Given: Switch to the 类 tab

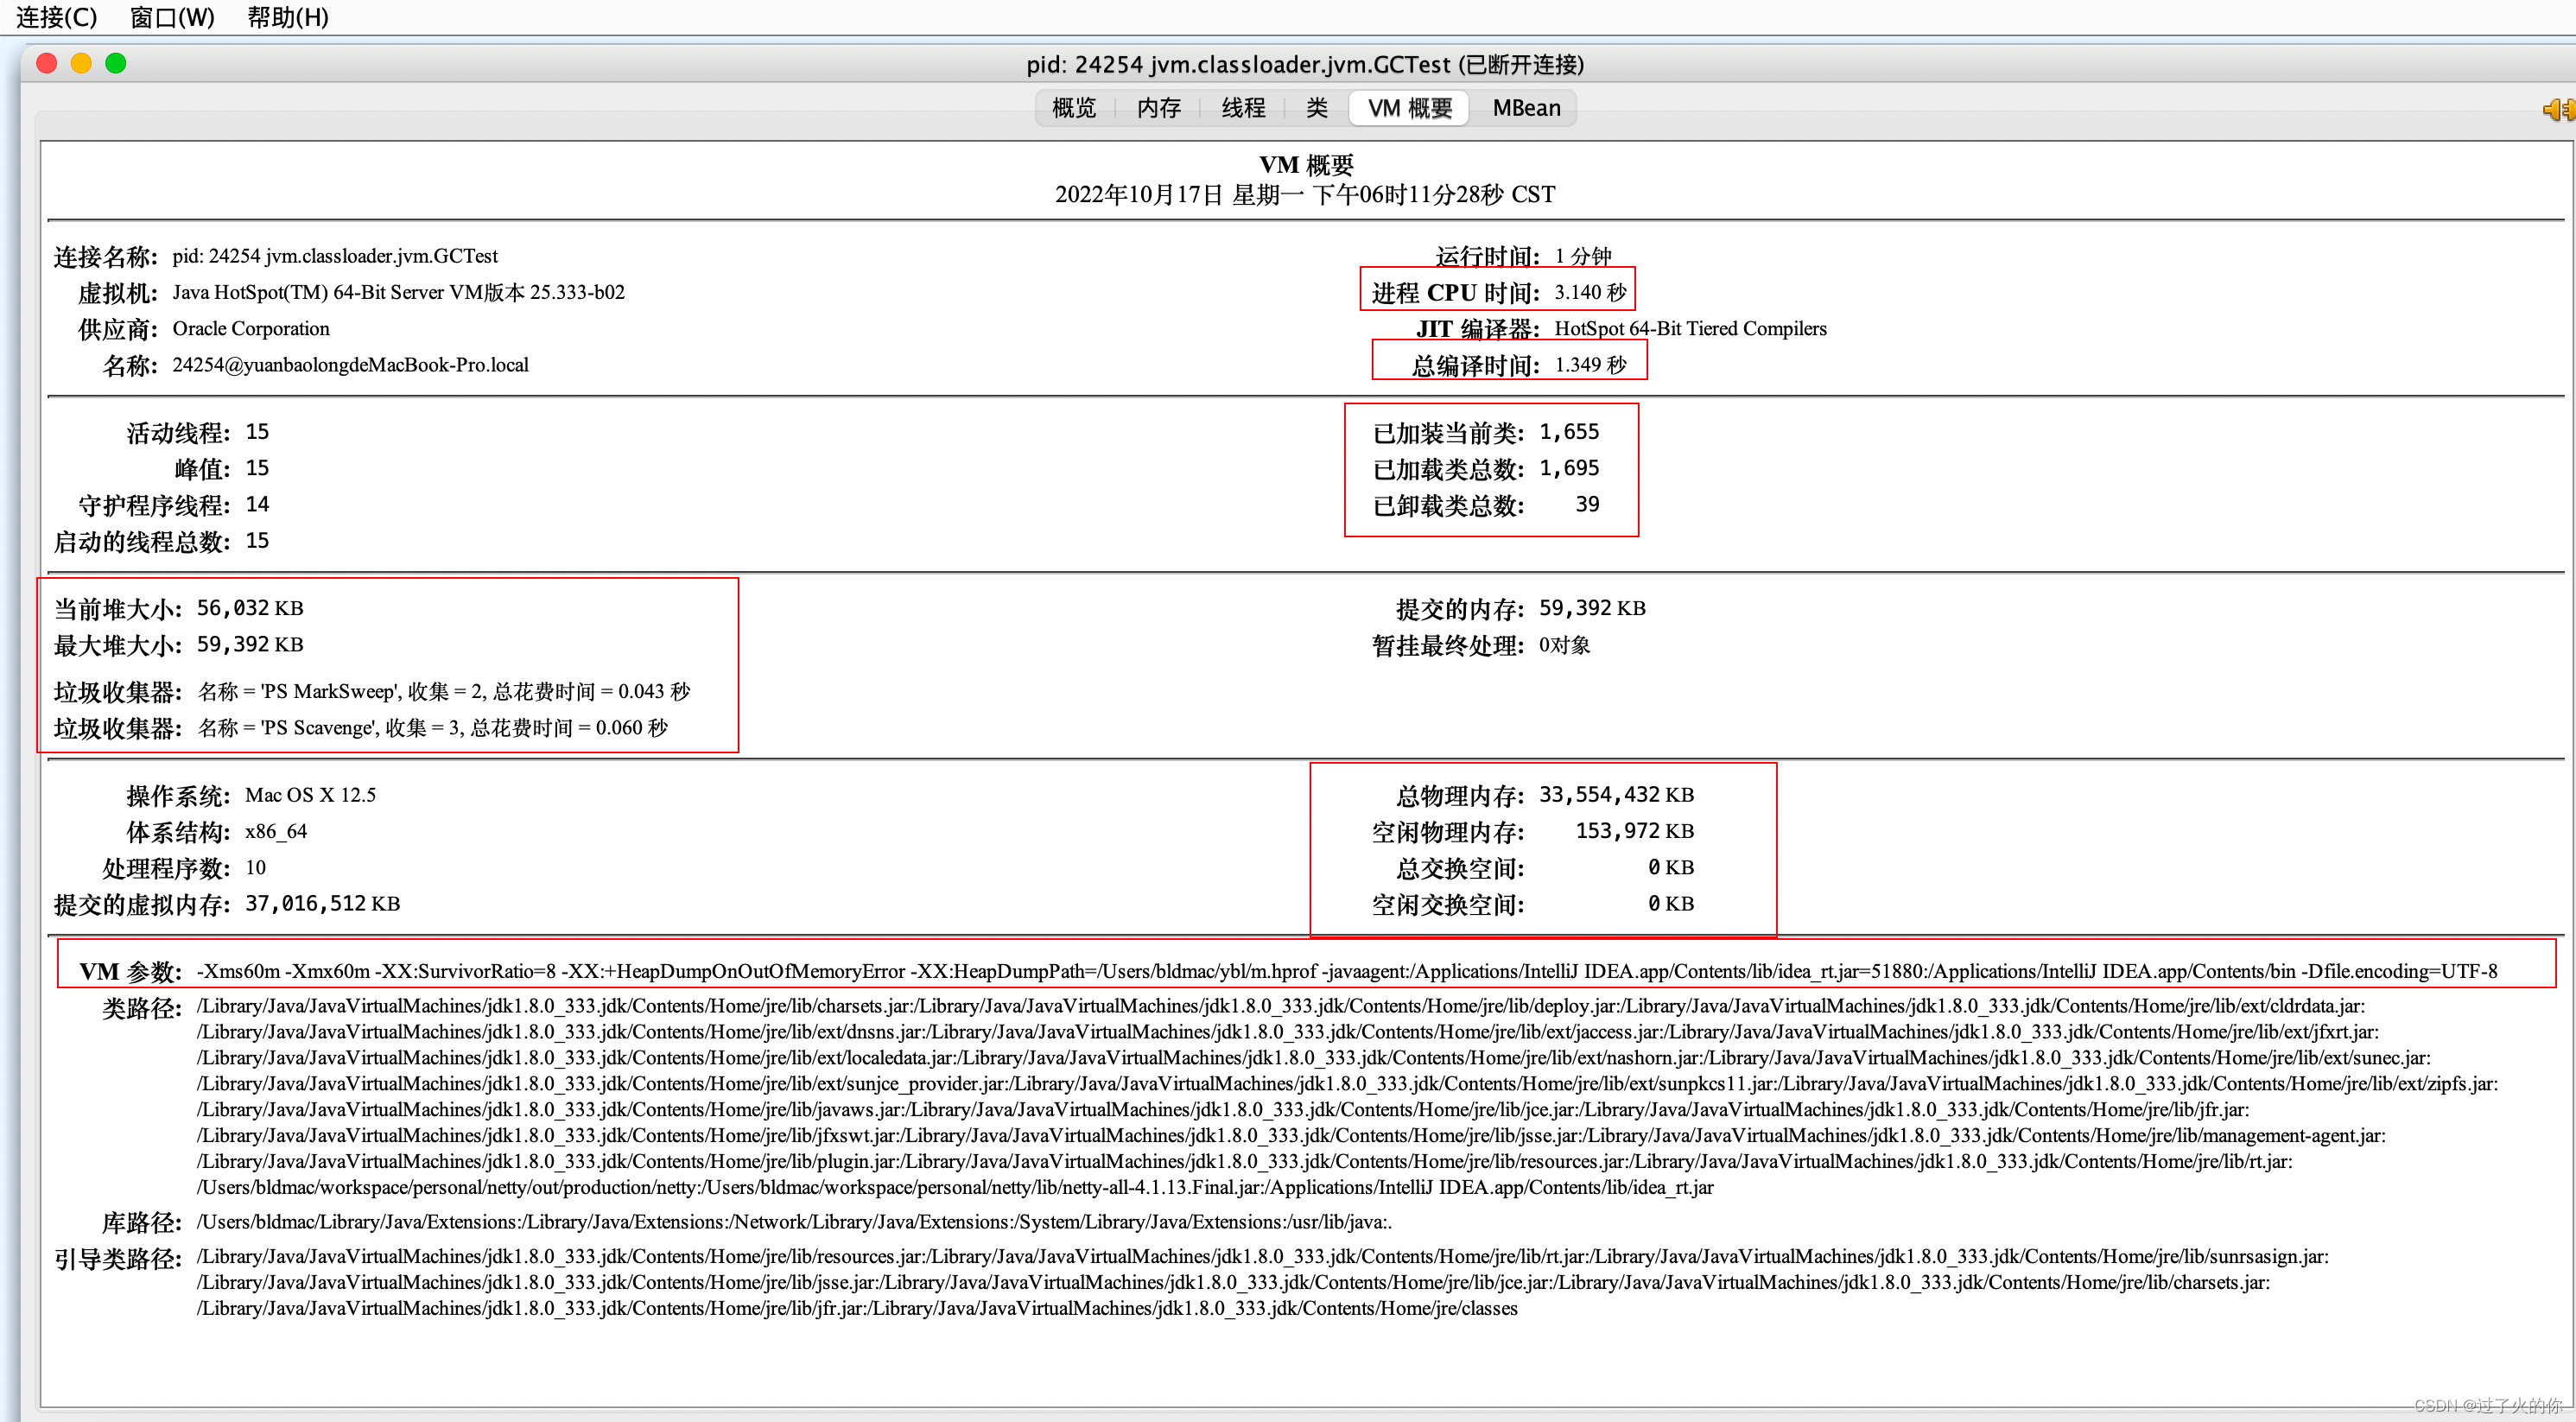Looking at the screenshot, I should [x=1317, y=108].
